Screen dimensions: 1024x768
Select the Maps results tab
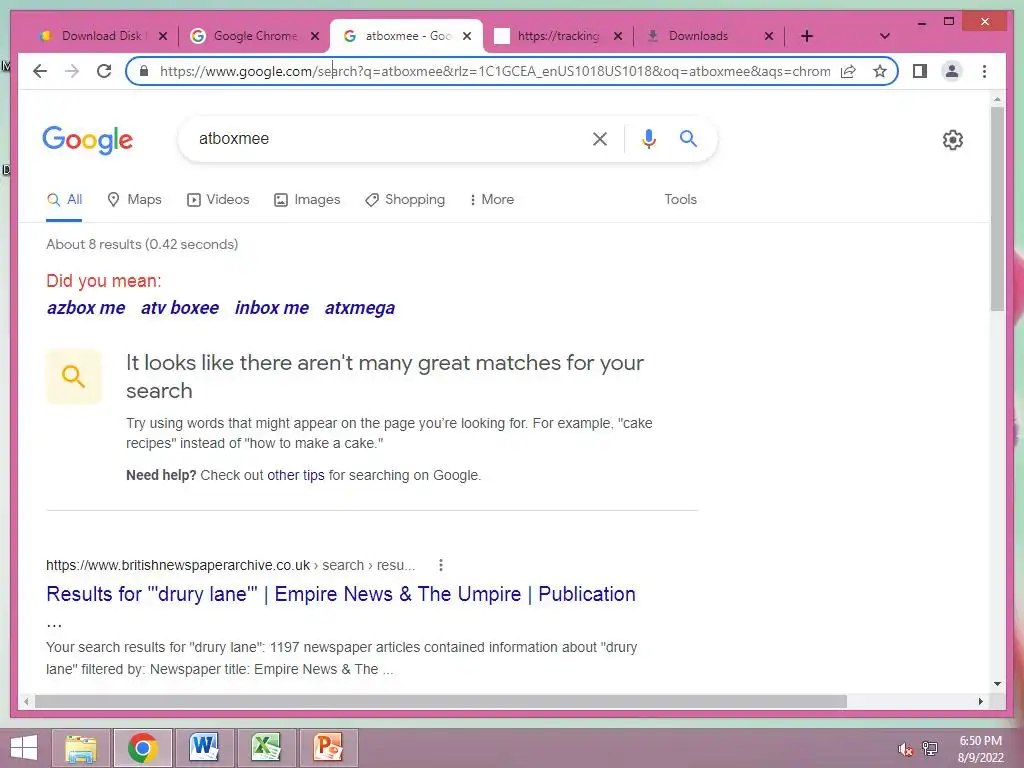coord(135,199)
